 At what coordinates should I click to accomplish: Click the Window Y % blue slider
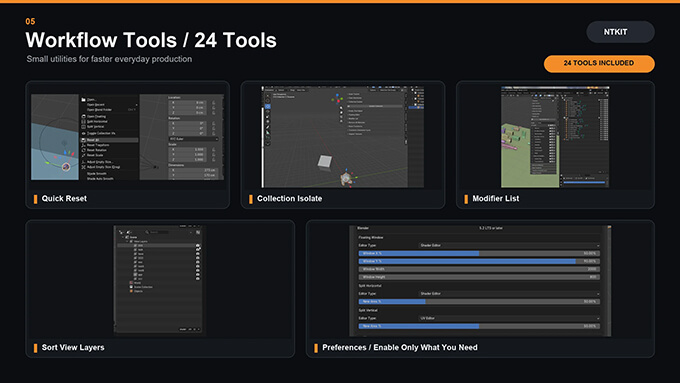tap(479, 261)
